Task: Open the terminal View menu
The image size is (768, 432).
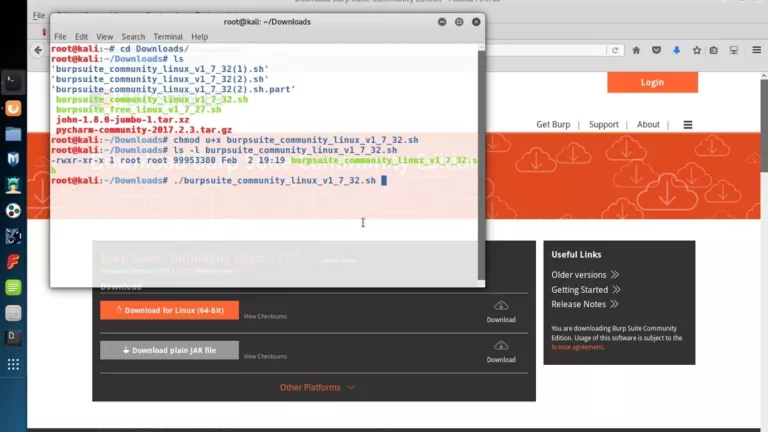Action: (104, 37)
